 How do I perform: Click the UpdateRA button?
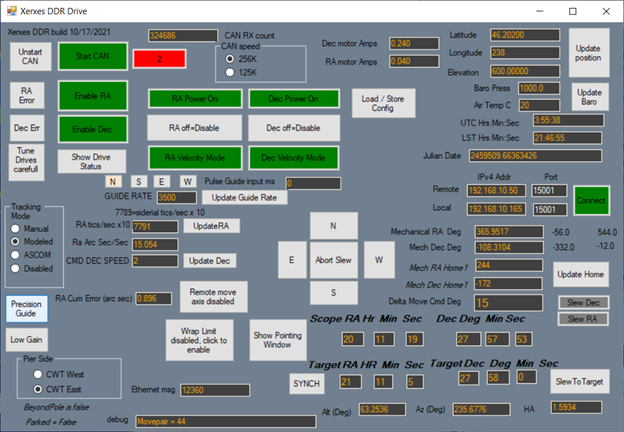click(211, 226)
